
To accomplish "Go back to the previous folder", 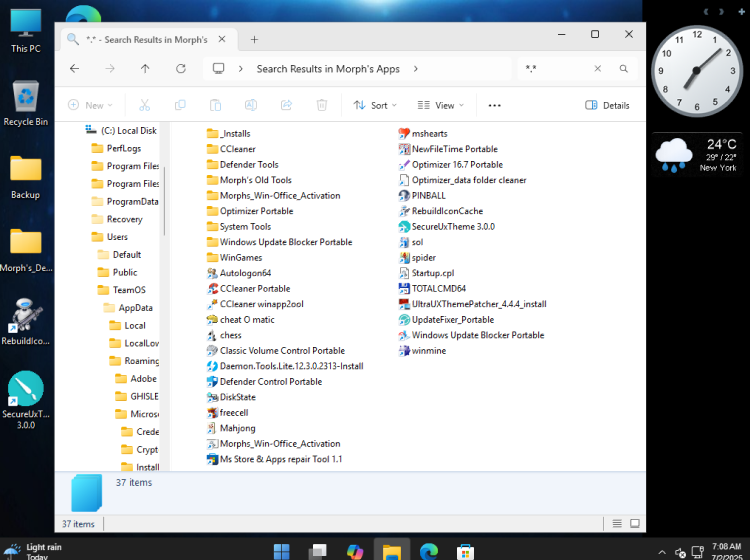I will point(75,69).
